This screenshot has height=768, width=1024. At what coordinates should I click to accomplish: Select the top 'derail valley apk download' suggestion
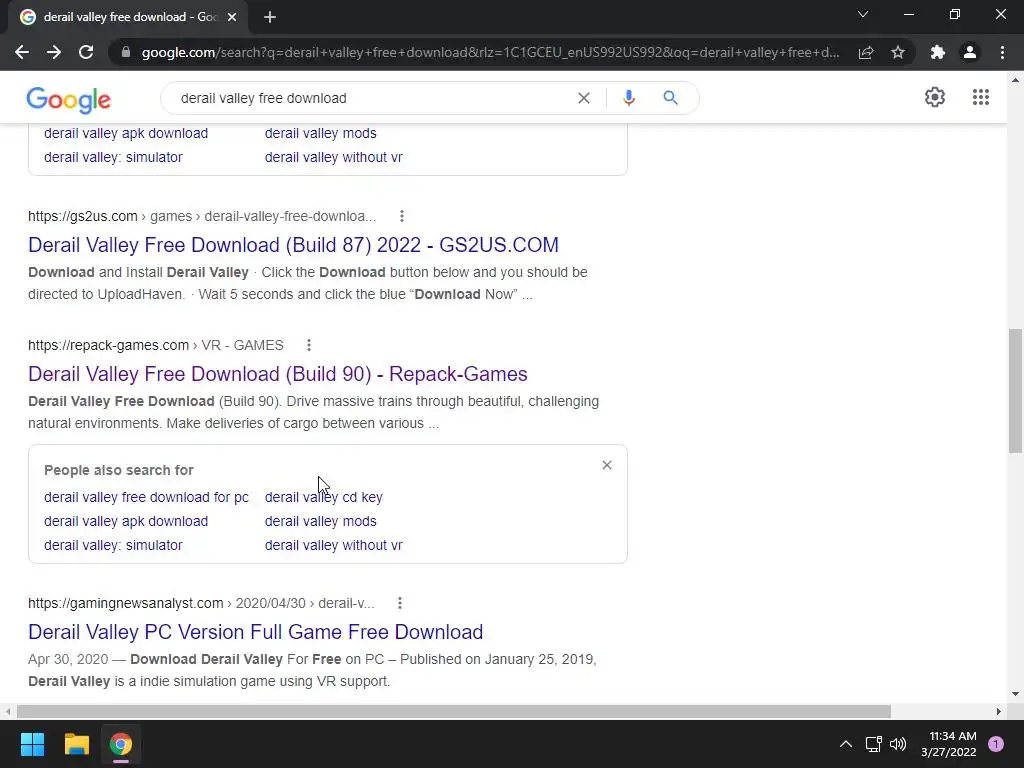pos(126,133)
